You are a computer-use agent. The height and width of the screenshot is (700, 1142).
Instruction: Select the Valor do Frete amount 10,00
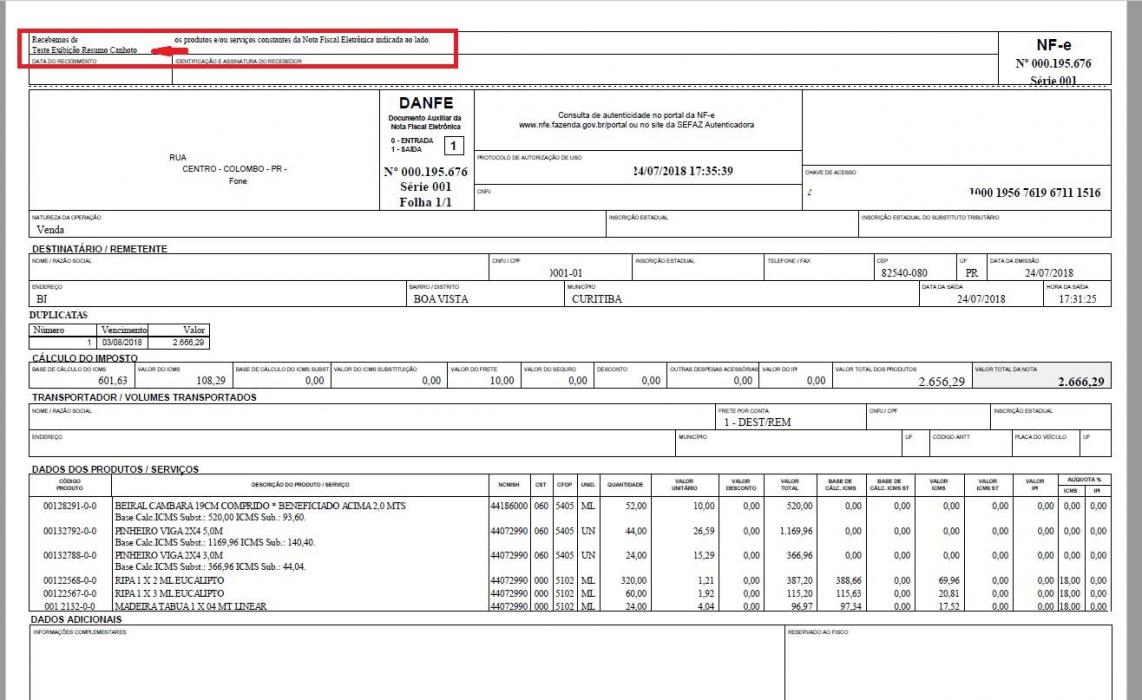tap(502, 380)
